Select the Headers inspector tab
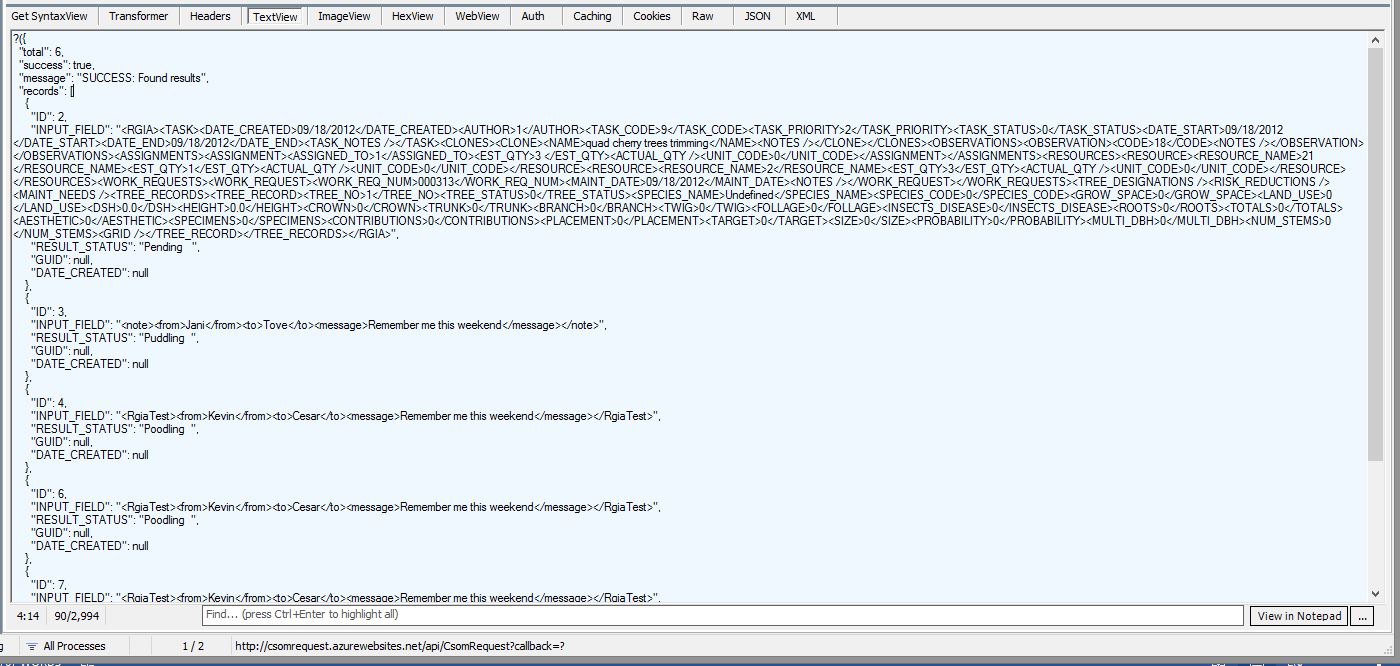Screen dimensions: 1400x666 [x=210, y=16]
